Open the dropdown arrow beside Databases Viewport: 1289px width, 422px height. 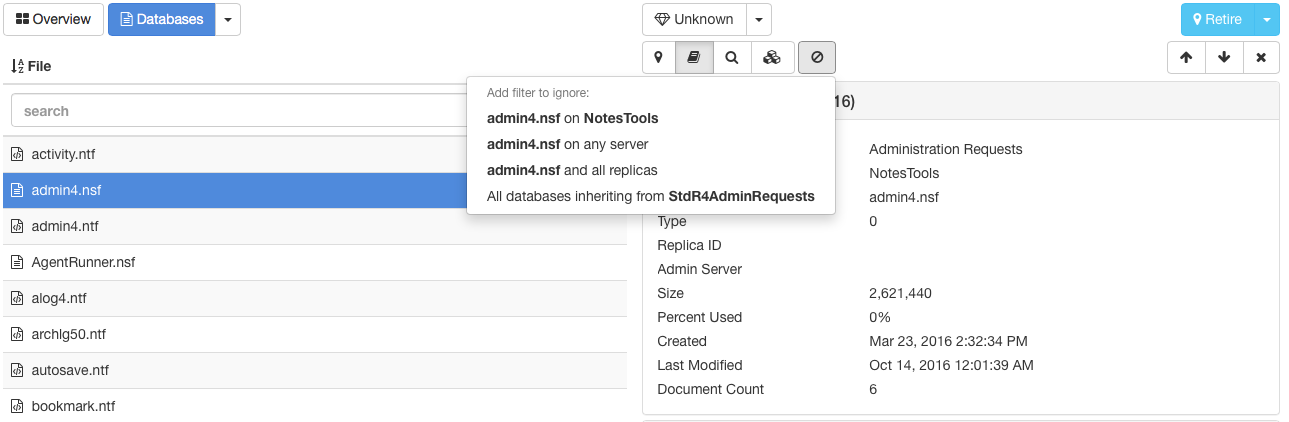tap(228, 19)
